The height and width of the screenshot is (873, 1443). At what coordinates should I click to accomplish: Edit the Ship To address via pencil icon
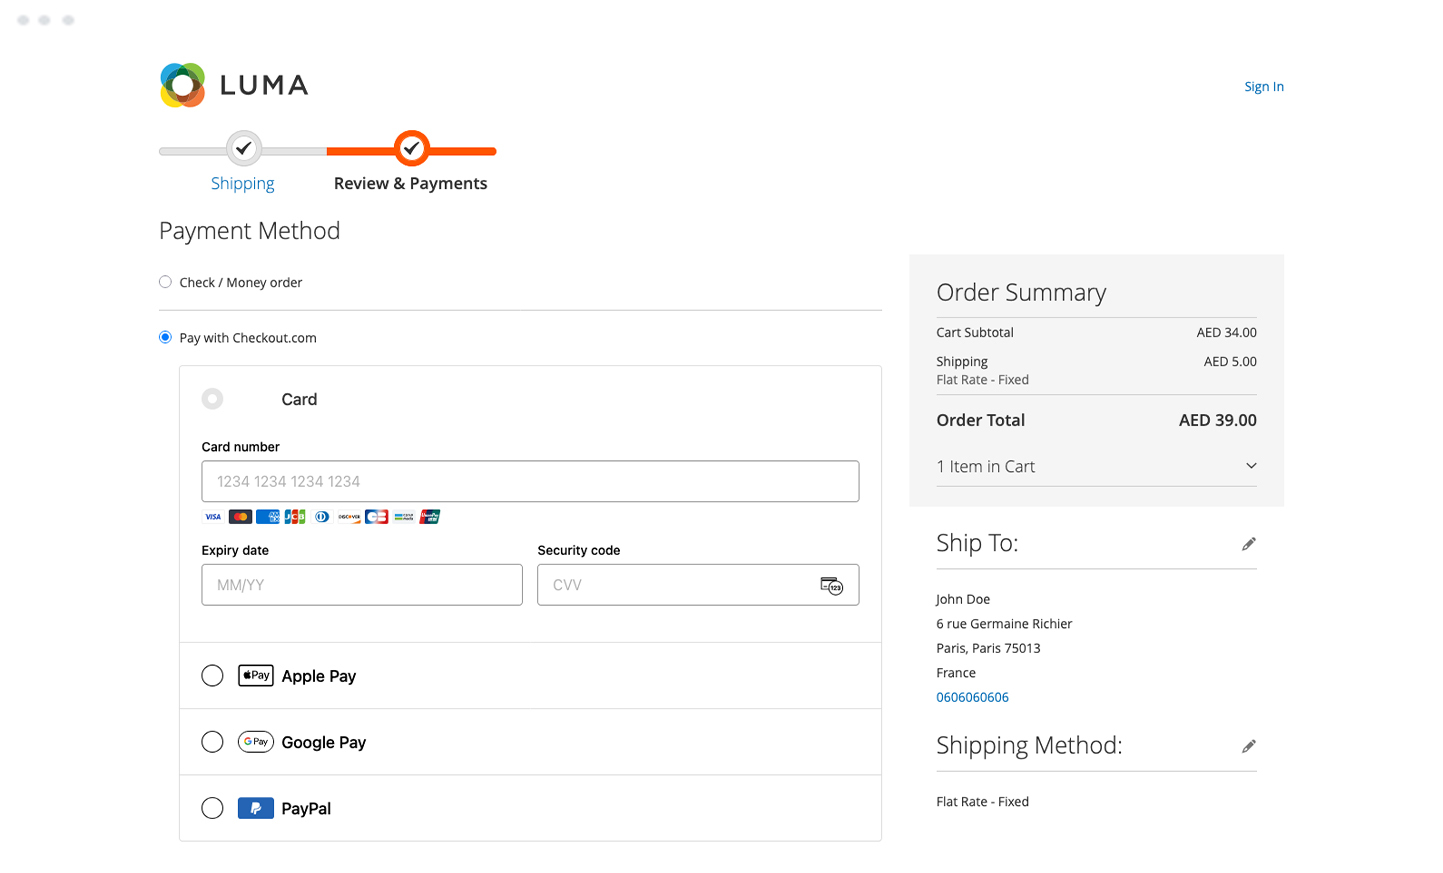[1249, 543]
